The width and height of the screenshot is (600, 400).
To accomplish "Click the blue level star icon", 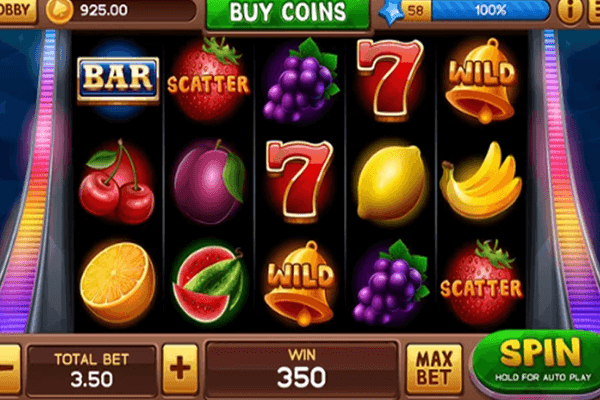I will tap(392, 12).
